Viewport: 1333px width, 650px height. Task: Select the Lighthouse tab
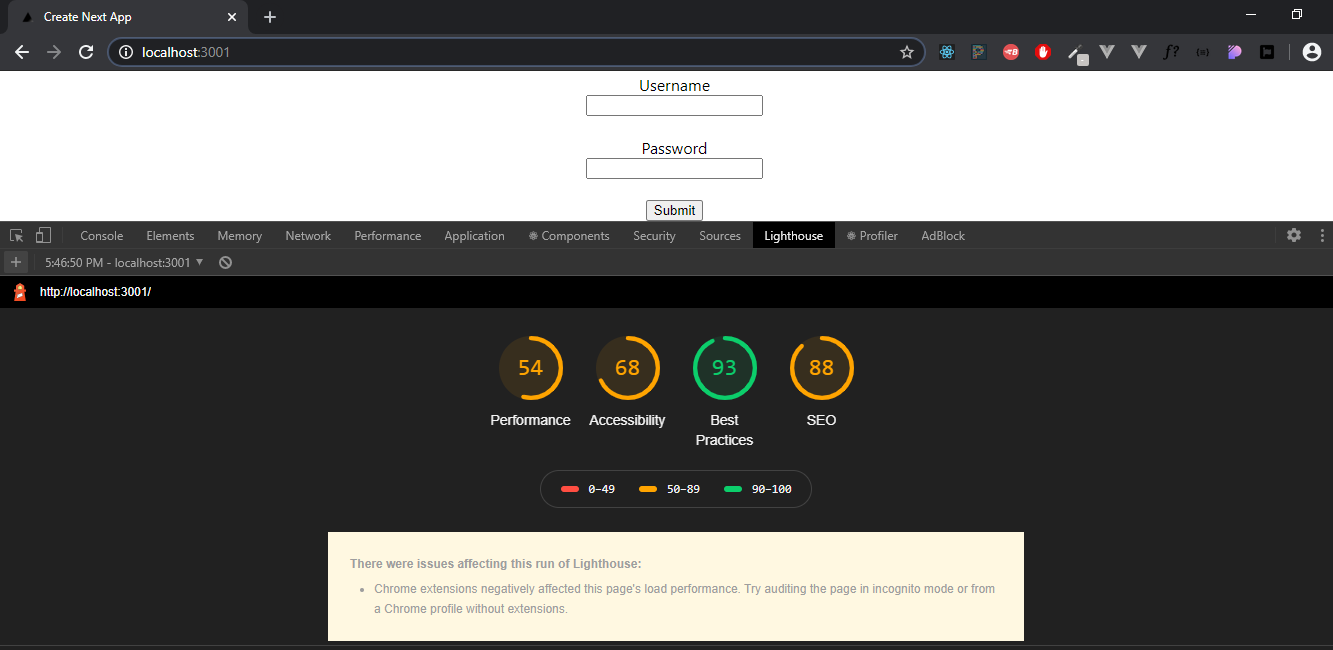794,236
